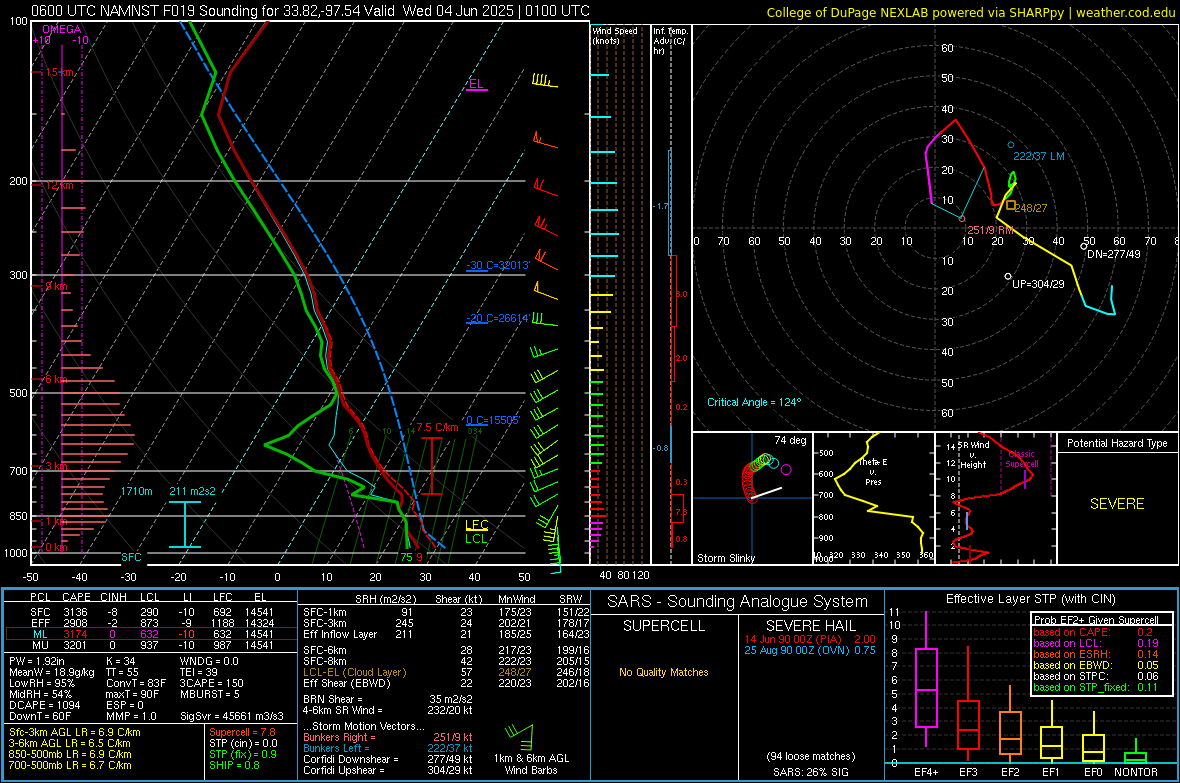Click the DN=277/49 Corfidi label
Screen dimensions: 1180x783
click(x=1113, y=254)
